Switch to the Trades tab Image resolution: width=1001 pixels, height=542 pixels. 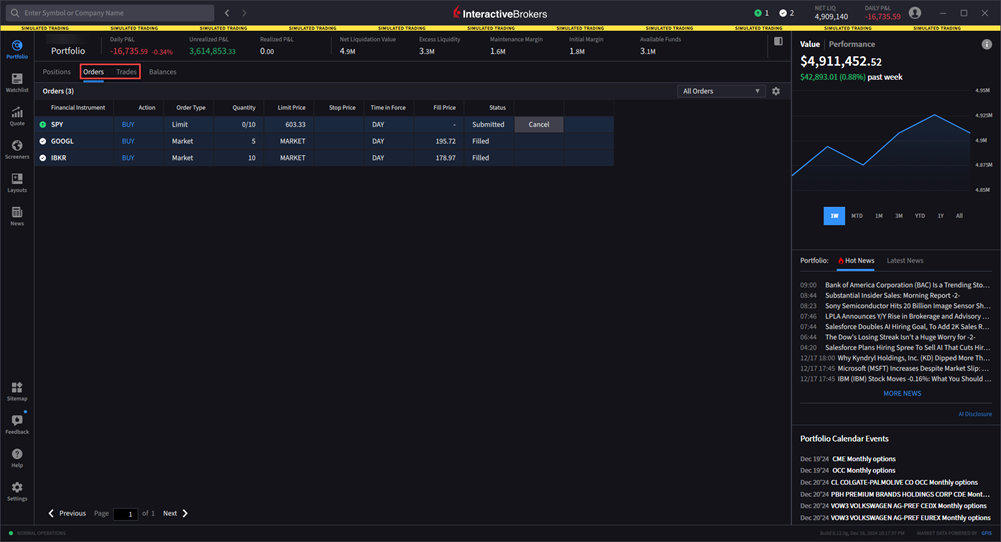coord(126,72)
